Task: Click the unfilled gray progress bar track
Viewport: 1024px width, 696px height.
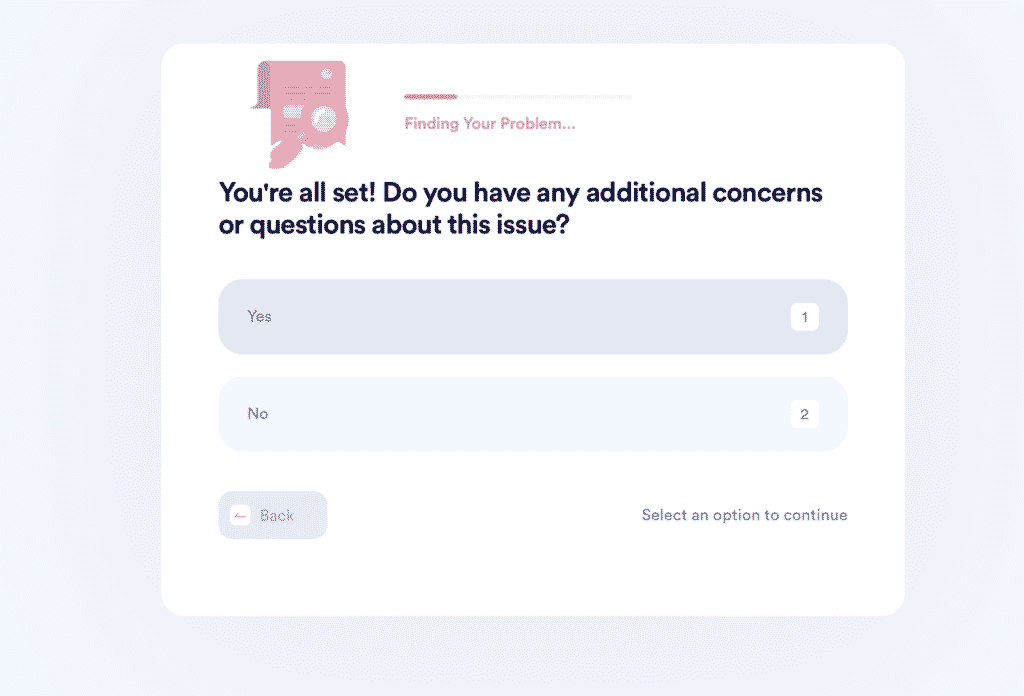Action: pyautogui.click(x=545, y=97)
